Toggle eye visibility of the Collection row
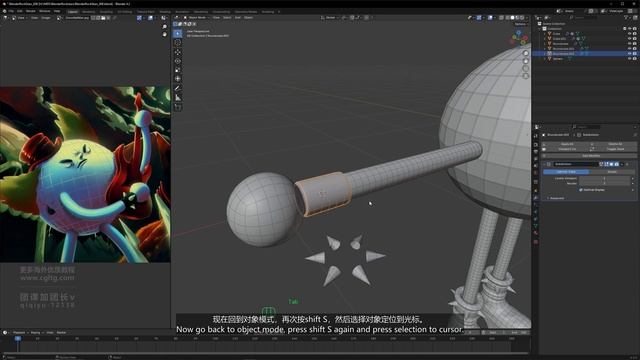The width and height of the screenshot is (640, 360). pyautogui.click(x=630, y=29)
